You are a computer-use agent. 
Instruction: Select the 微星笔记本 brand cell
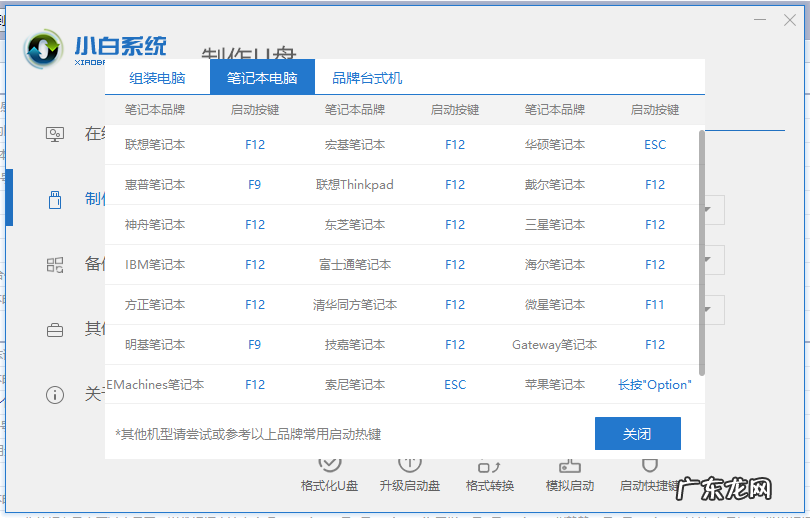pos(555,305)
